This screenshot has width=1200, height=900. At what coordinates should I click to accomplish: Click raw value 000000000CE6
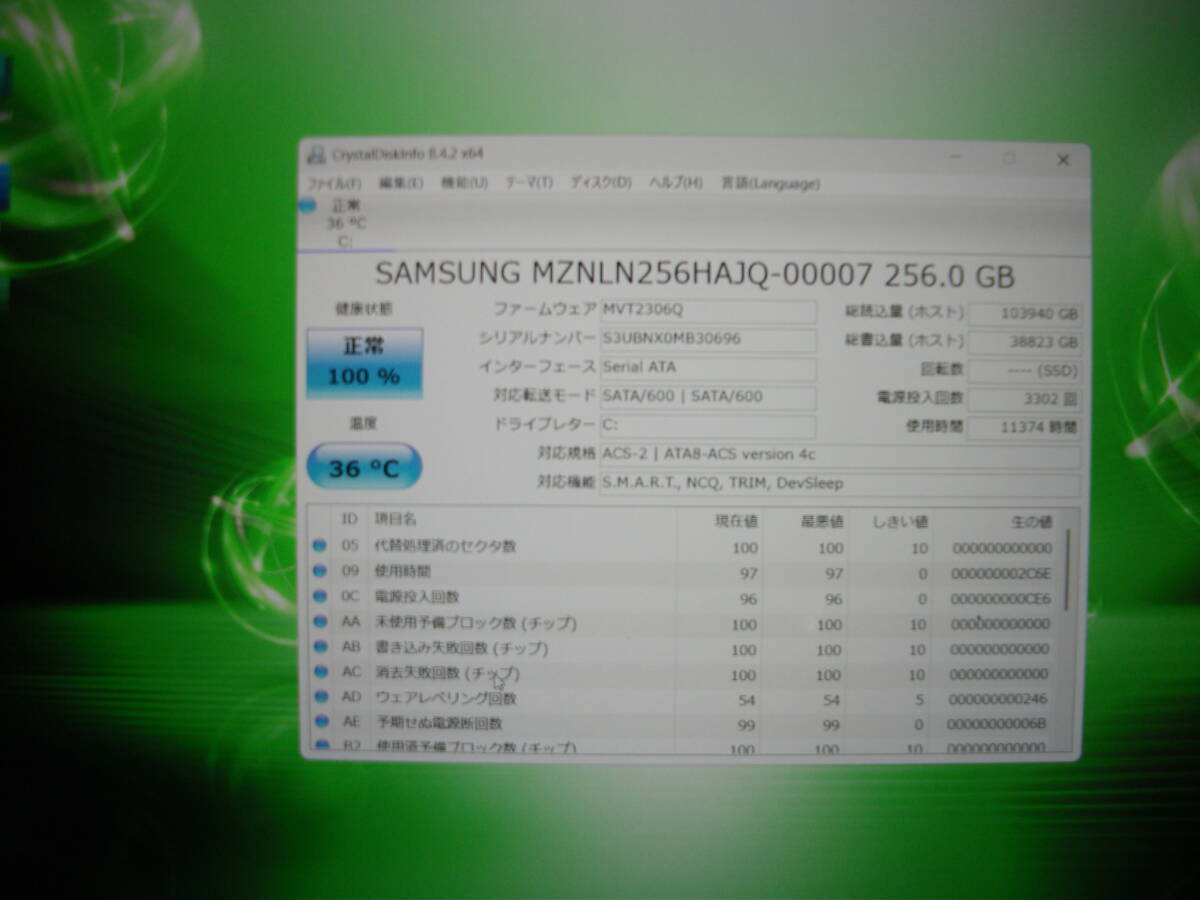point(1000,600)
